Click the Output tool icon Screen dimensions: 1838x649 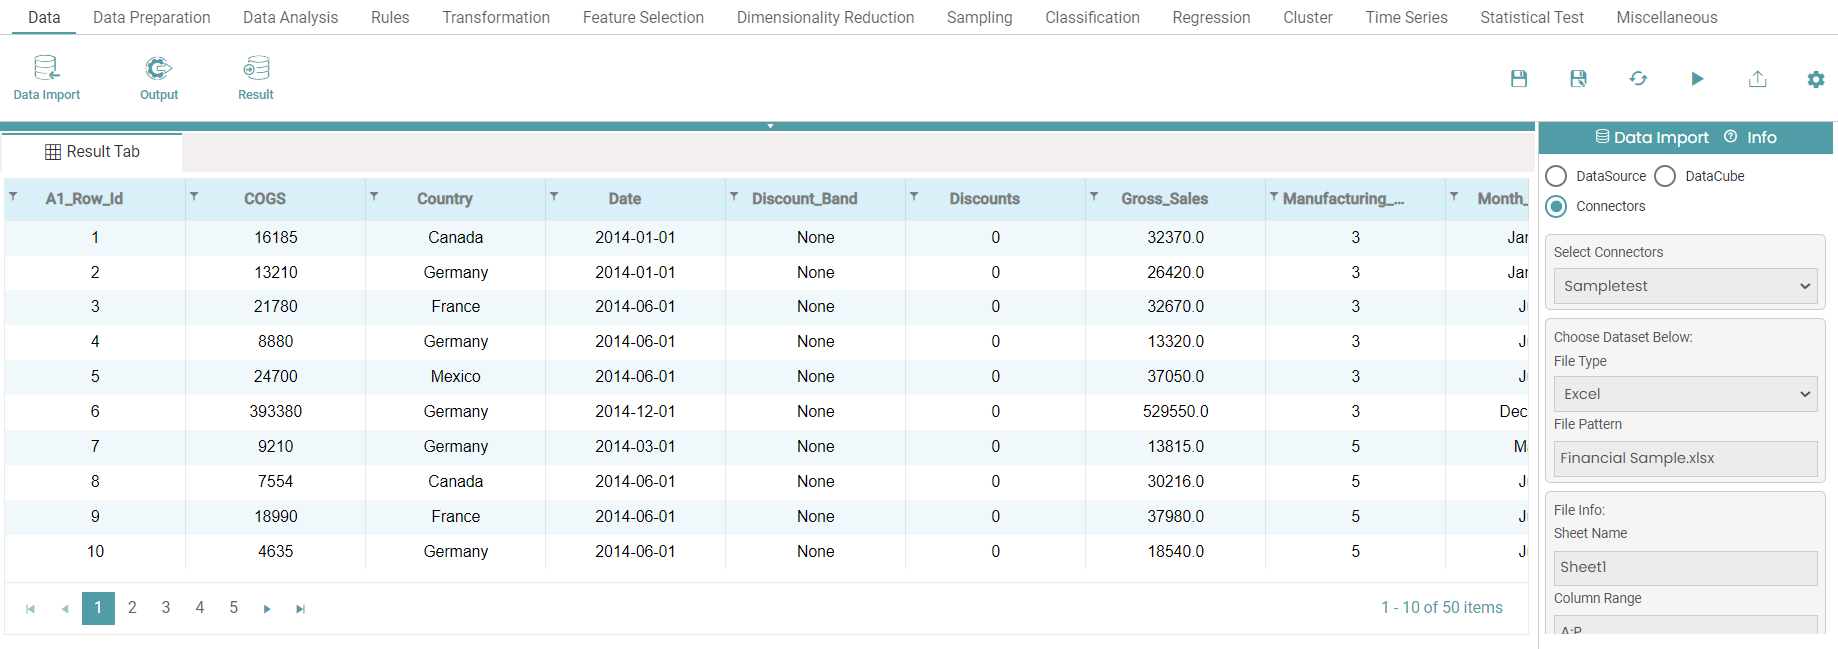[x=158, y=69]
